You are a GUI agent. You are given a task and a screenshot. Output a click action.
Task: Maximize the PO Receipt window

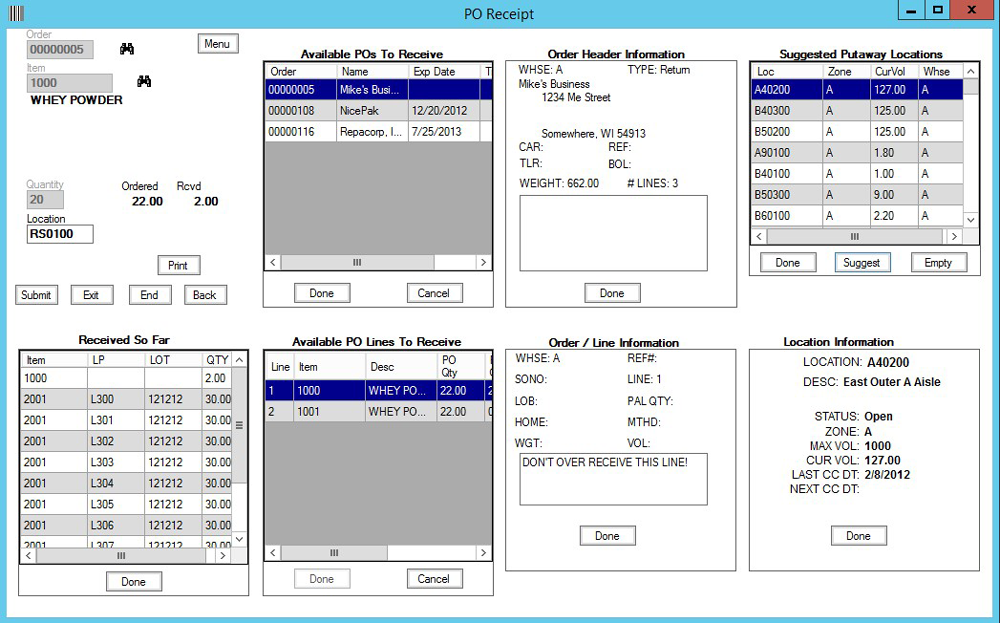click(938, 10)
